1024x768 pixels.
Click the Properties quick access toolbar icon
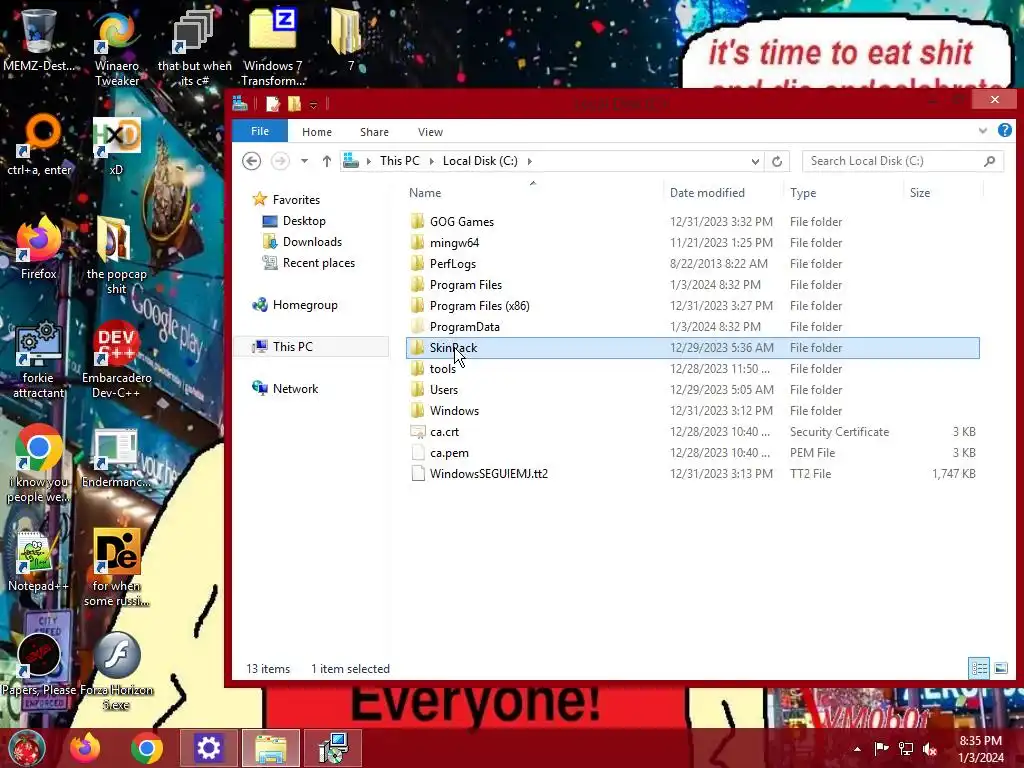pos(272,104)
